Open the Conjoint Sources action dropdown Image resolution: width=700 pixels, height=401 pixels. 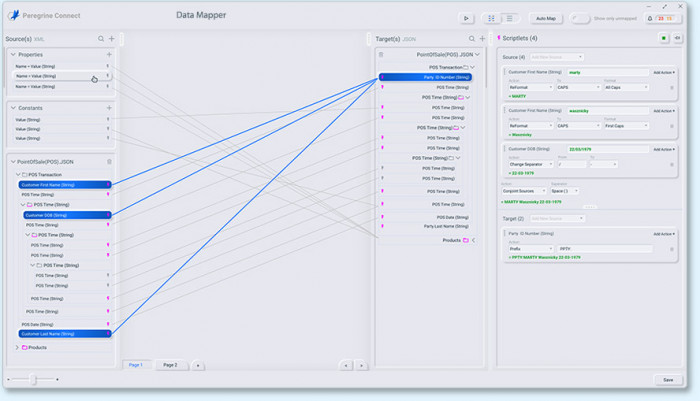(524, 191)
